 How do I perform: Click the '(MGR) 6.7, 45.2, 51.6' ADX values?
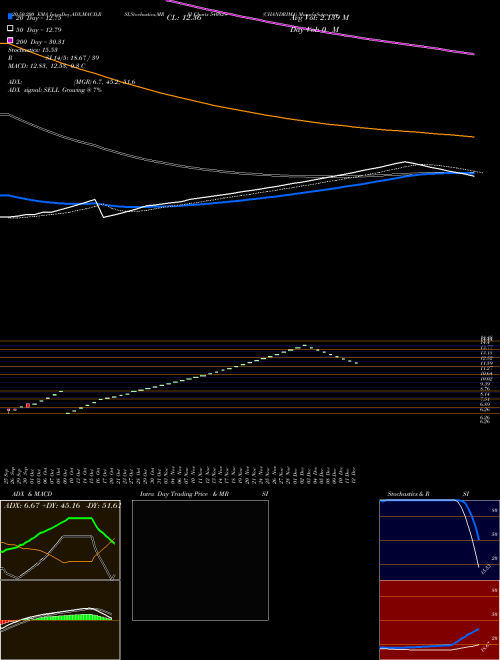(104, 82)
